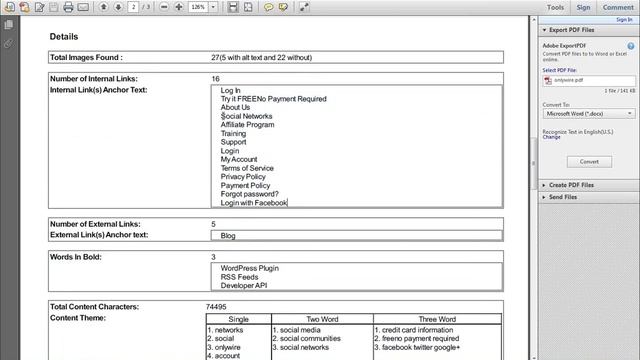This screenshot has height=360, width=640.
Task: Zoom in with the plus icon
Action: [179, 7]
